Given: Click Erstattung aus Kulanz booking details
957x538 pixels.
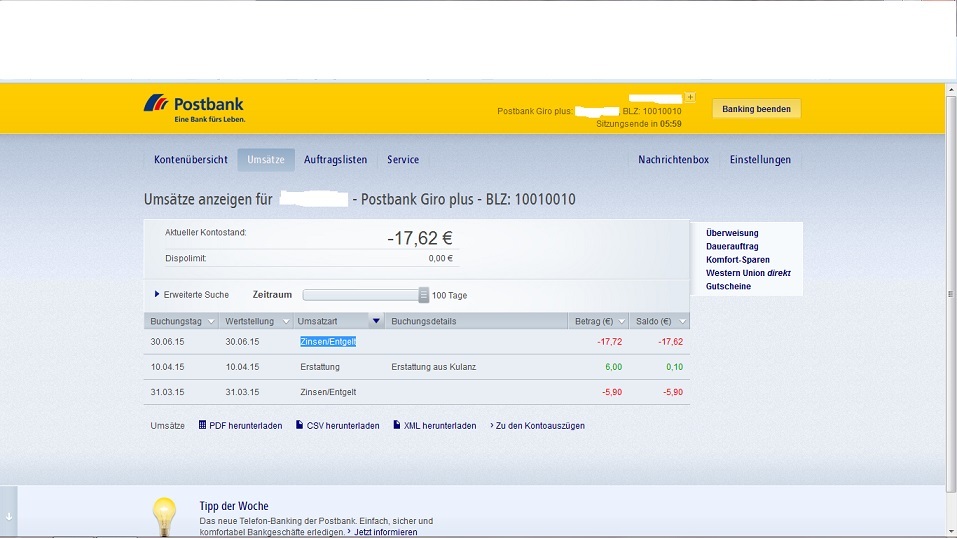Looking at the screenshot, I should (433, 367).
